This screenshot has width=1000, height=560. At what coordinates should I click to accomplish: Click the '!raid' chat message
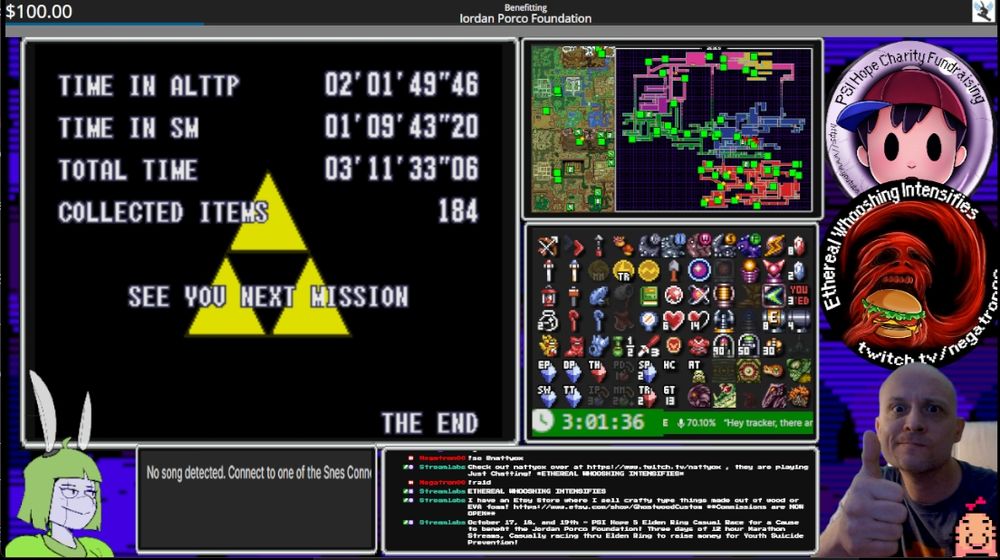coord(478,483)
